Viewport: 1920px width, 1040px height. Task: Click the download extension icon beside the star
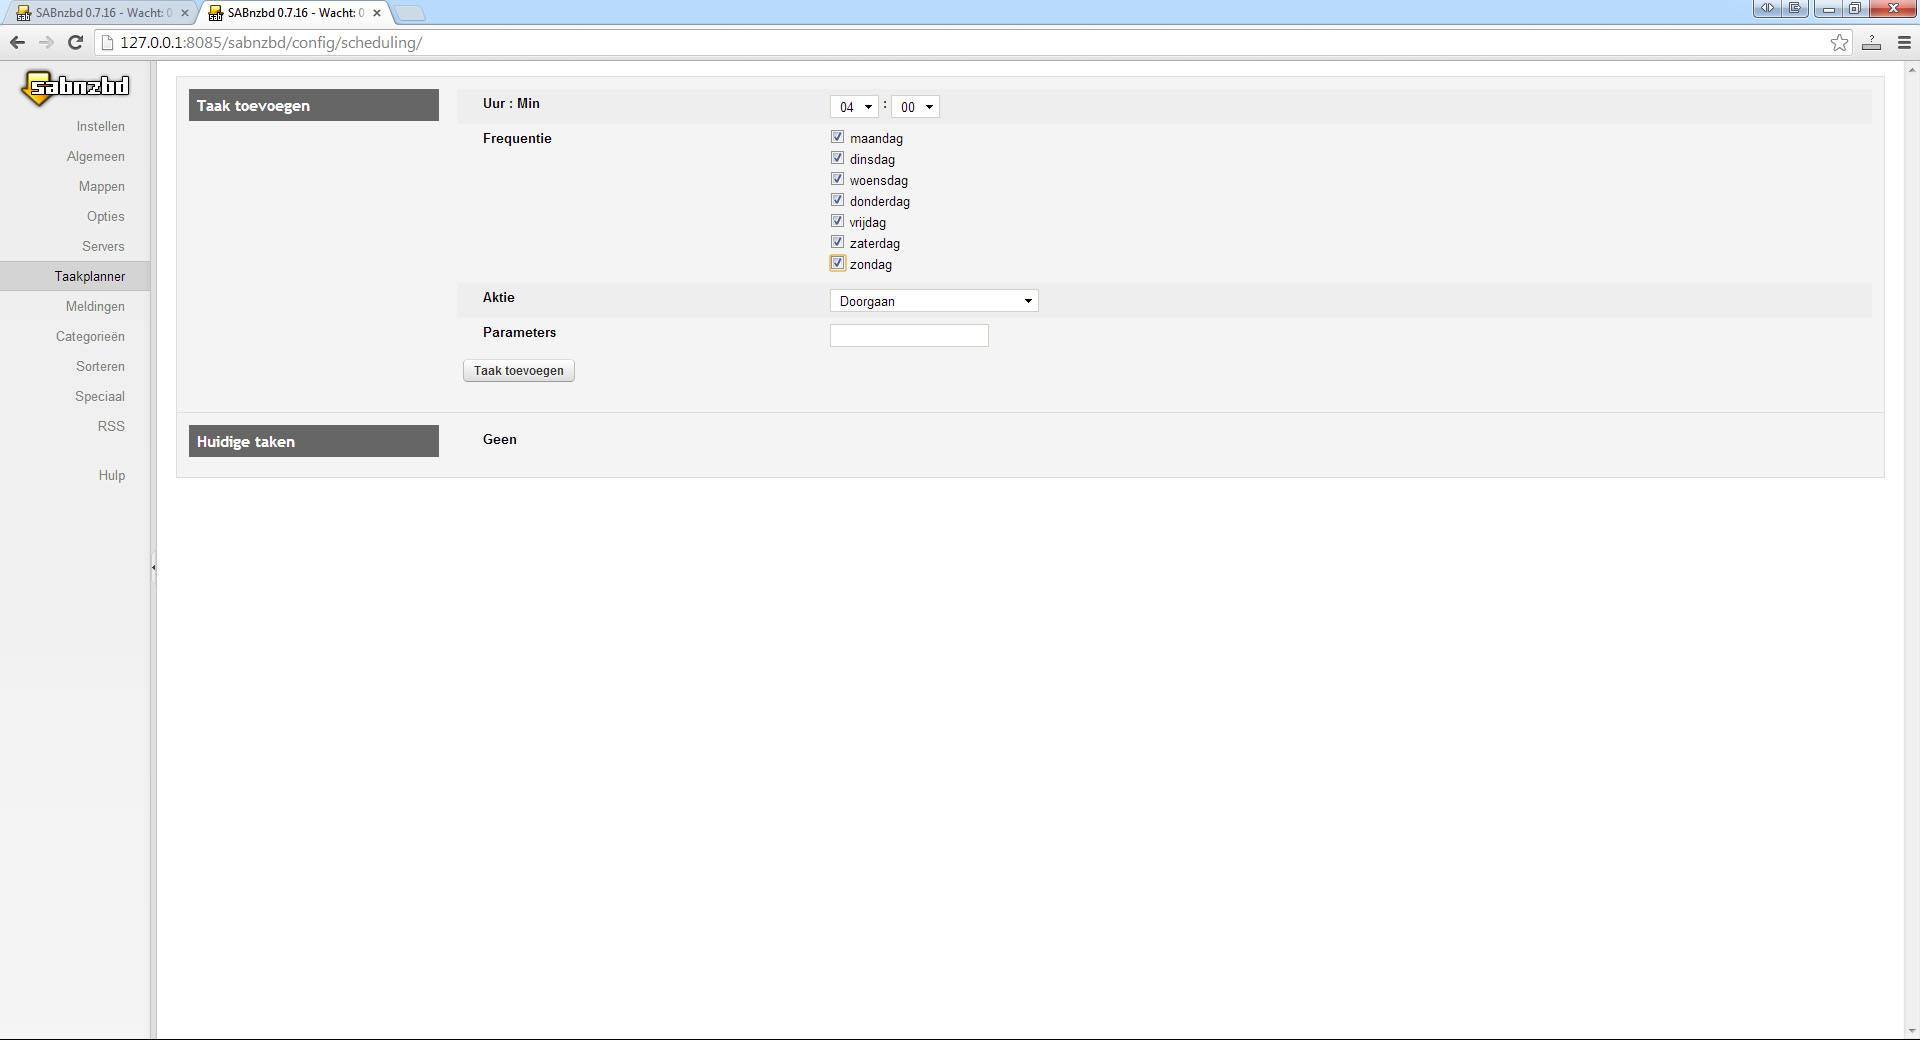(x=1871, y=42)
